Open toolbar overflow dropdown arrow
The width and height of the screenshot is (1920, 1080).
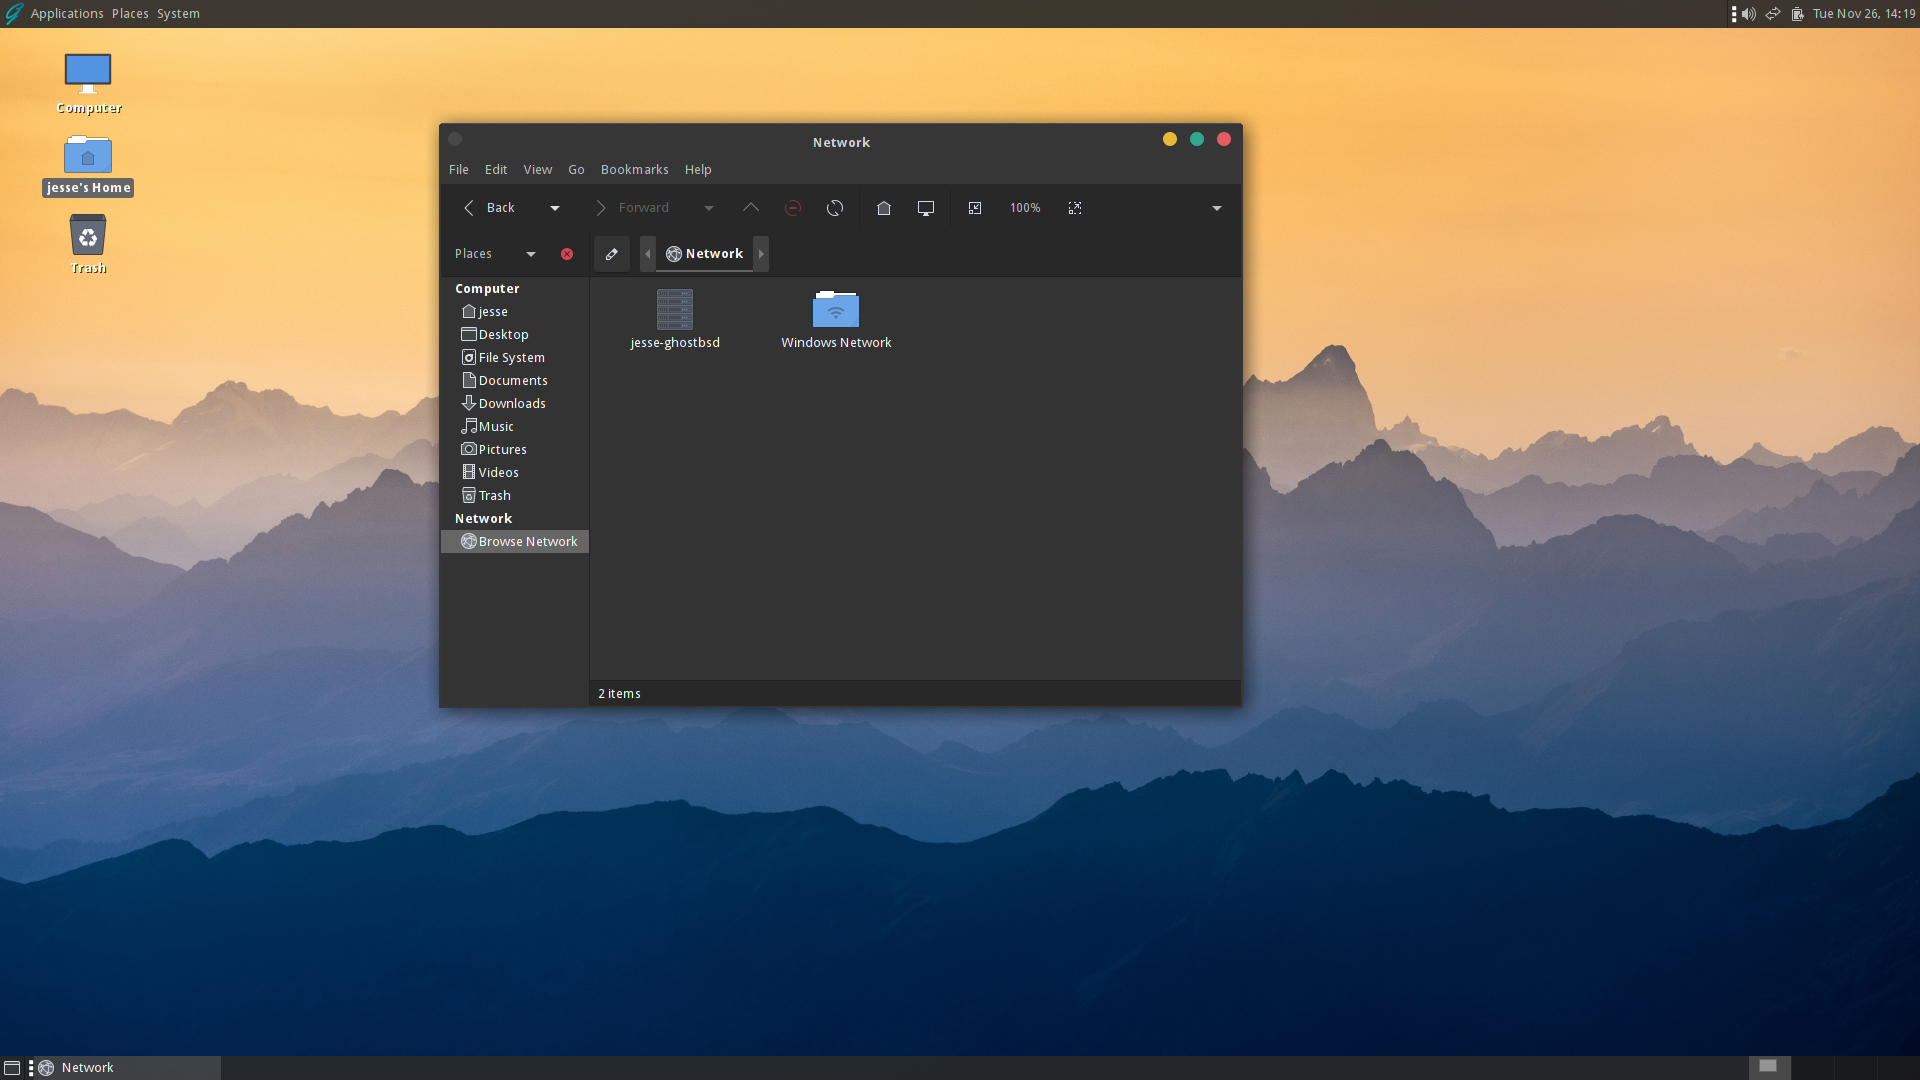(x=1217, y=208)
